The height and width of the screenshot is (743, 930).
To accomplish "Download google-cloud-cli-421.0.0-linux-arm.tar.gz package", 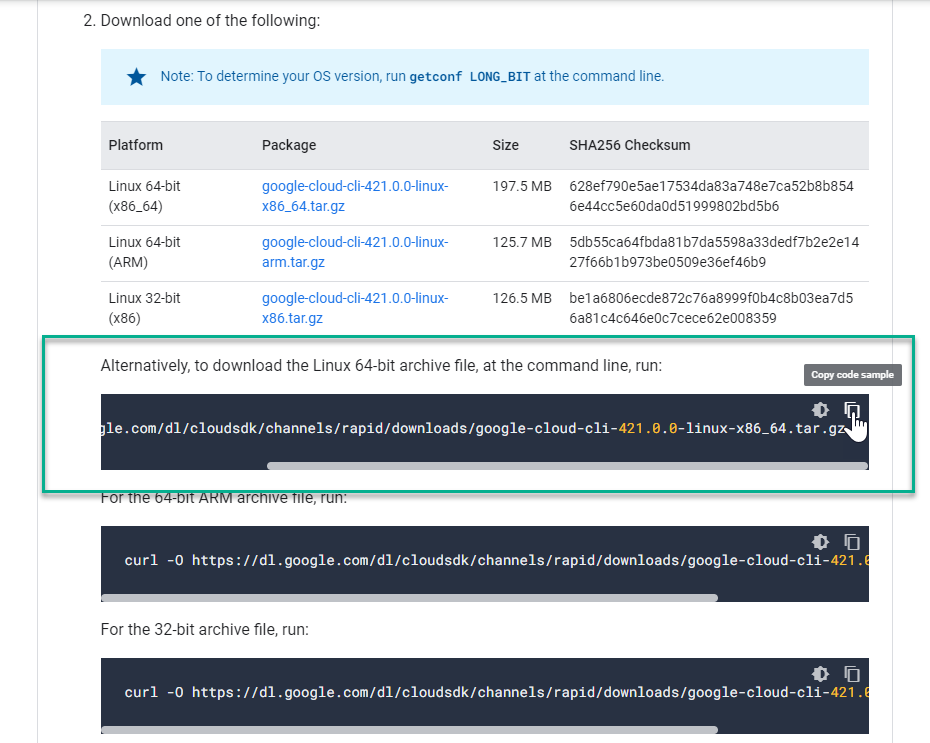I will (355, 252).
